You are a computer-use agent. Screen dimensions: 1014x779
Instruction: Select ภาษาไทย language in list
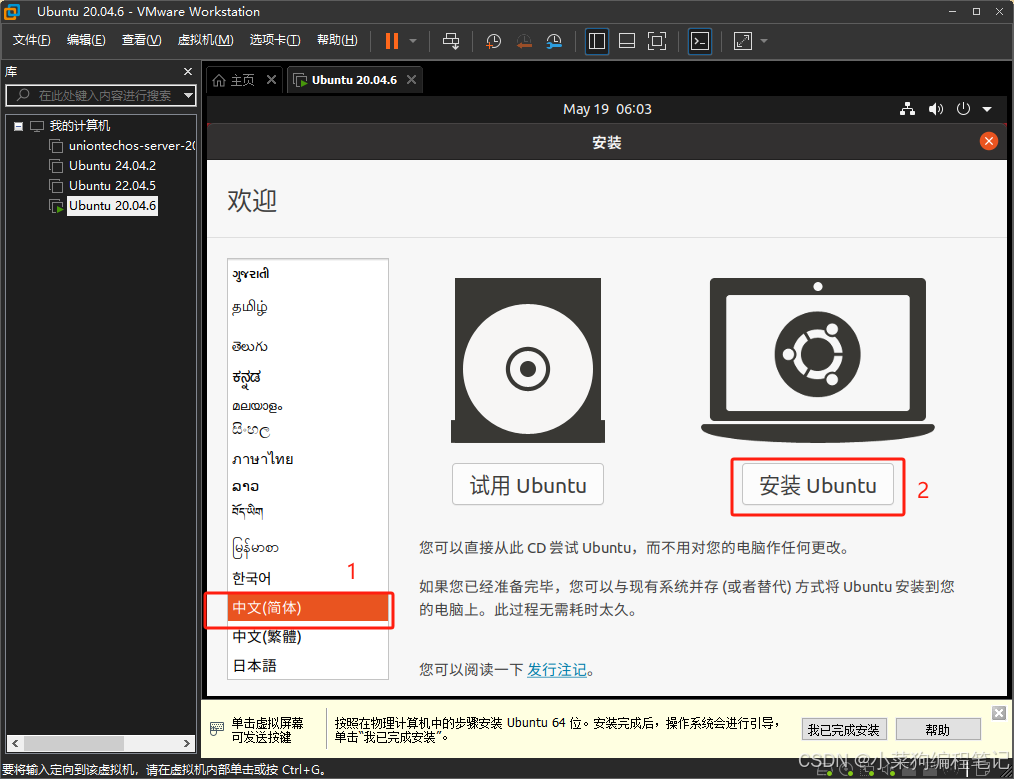click(x=308, y=459)
